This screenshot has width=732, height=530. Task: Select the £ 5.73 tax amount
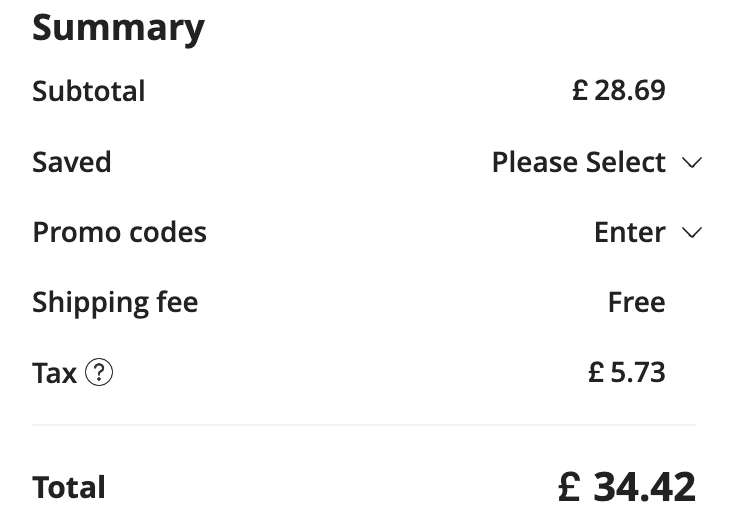point(627,373)
